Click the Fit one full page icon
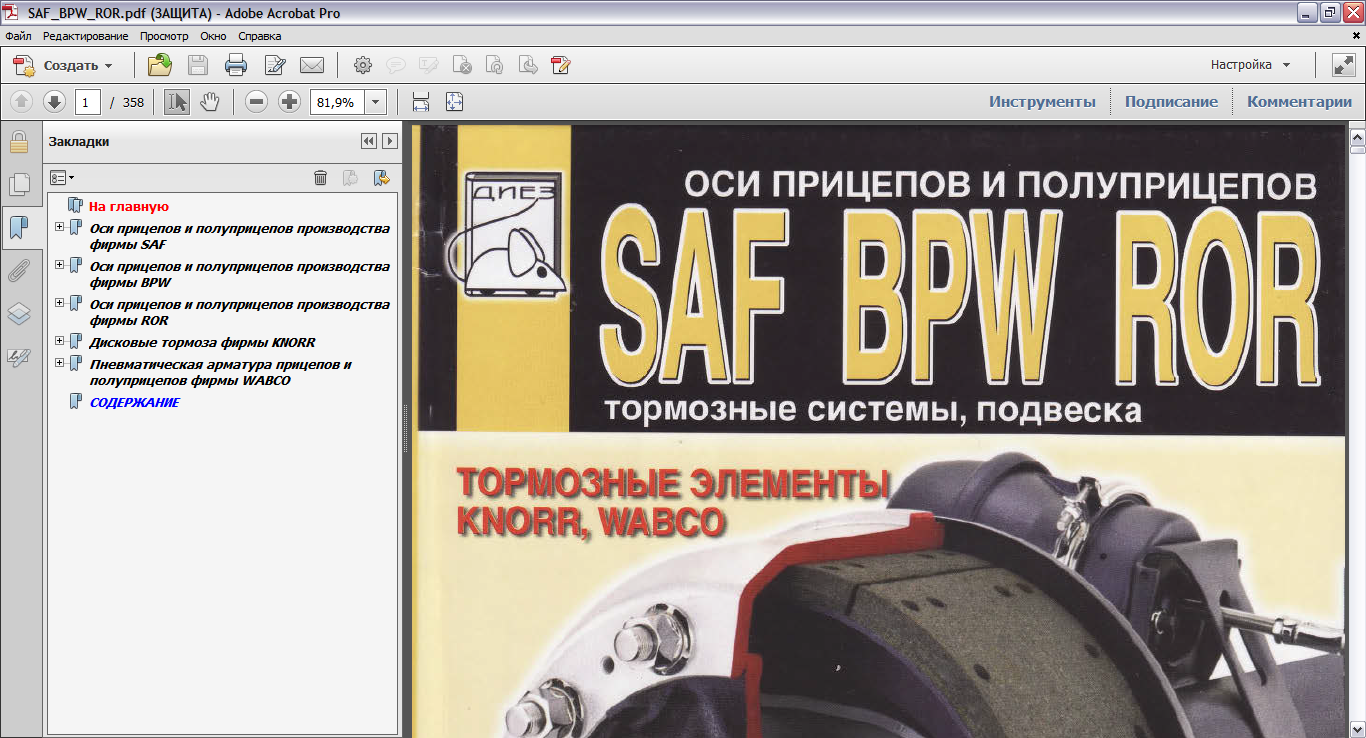The image size is (1366, 738). pyautogui.click(x=454, y=102)
